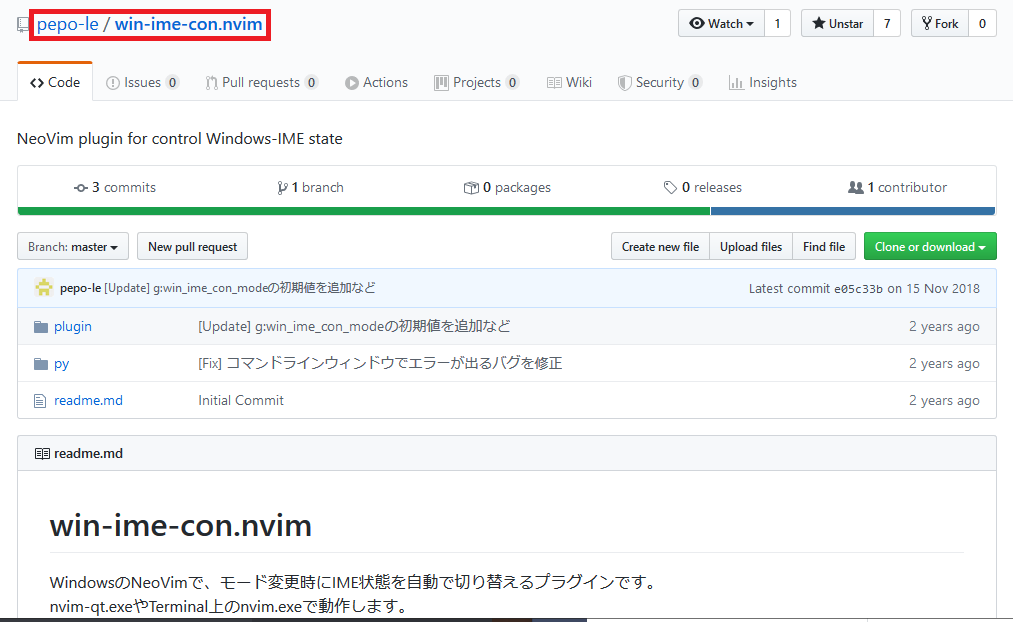Click the file icon for readme.md

coord(40,401)
